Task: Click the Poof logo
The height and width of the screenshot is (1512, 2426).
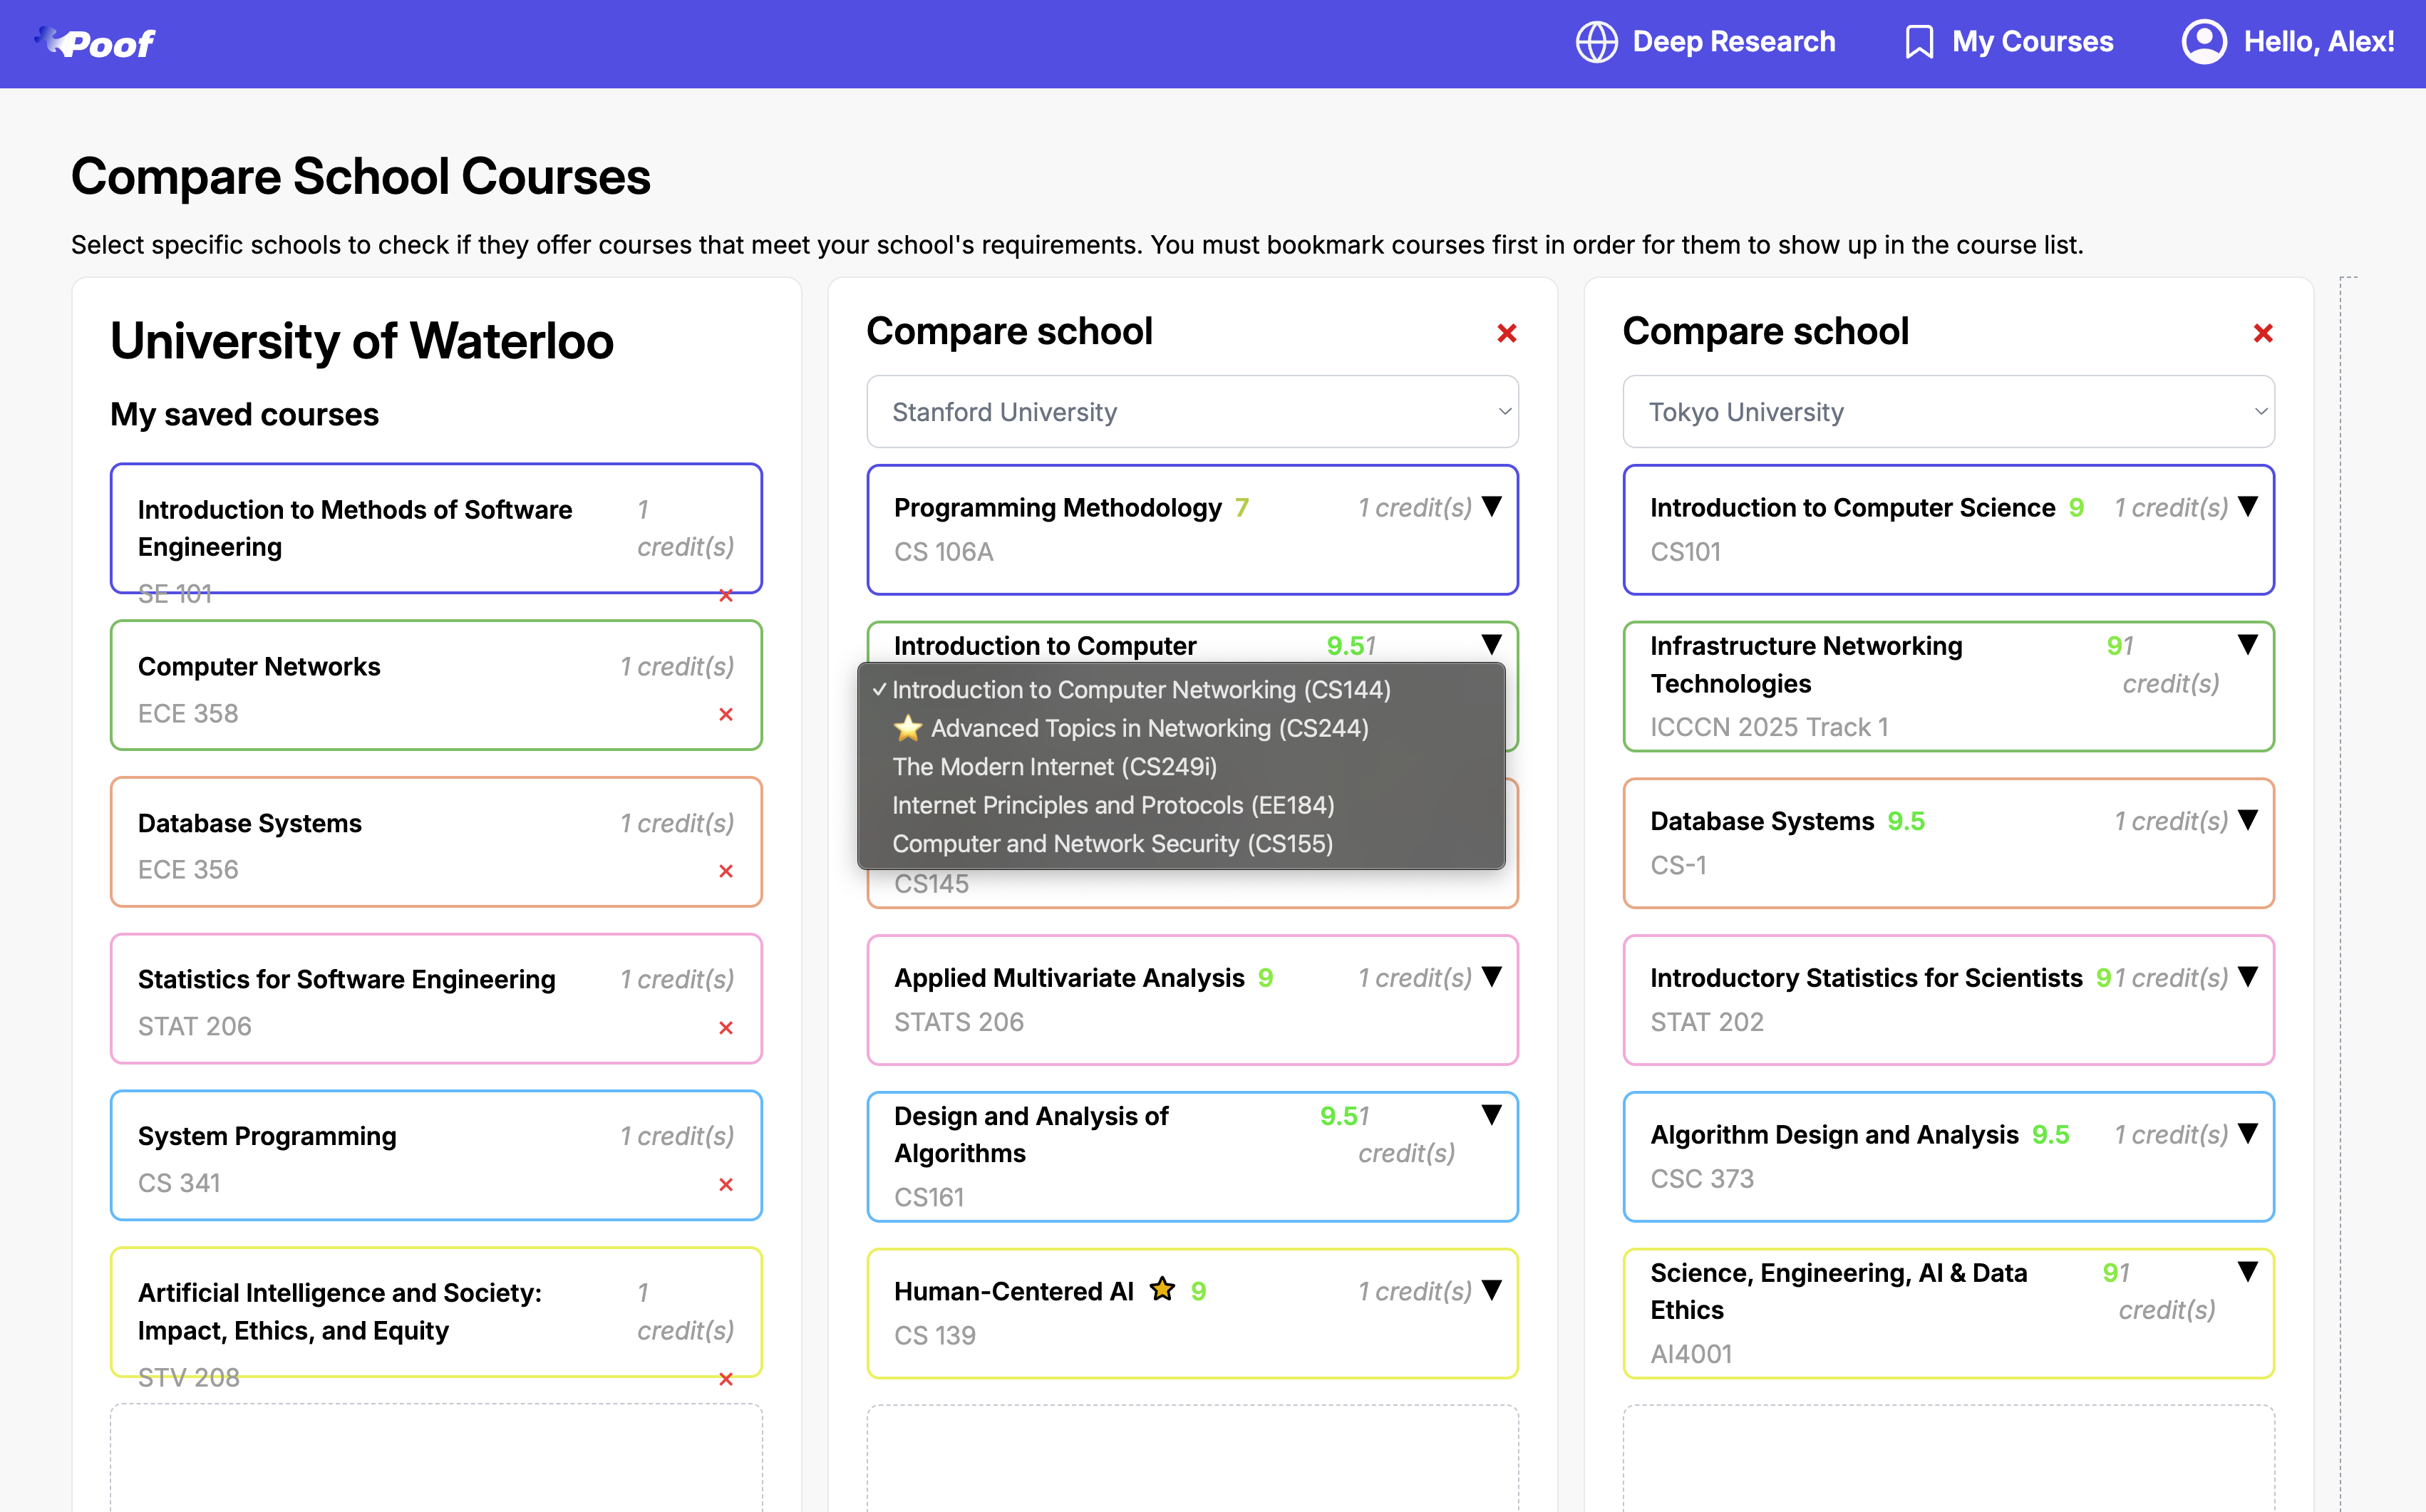Action: coord(97,43)
